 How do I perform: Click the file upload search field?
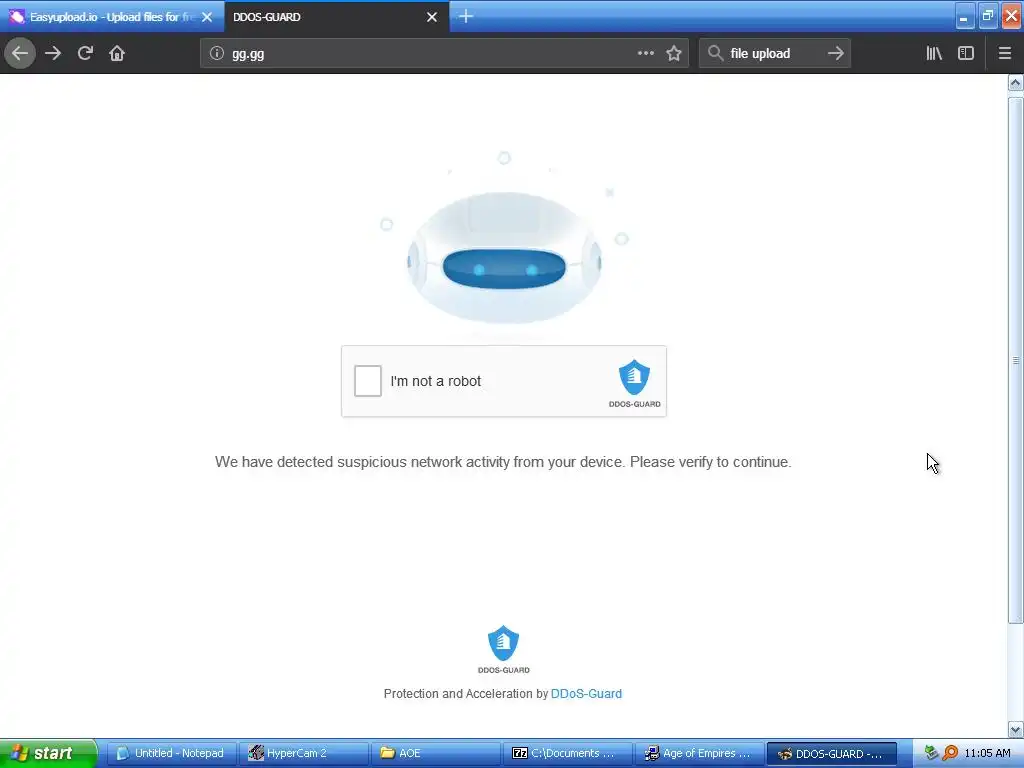click(775, 53)
